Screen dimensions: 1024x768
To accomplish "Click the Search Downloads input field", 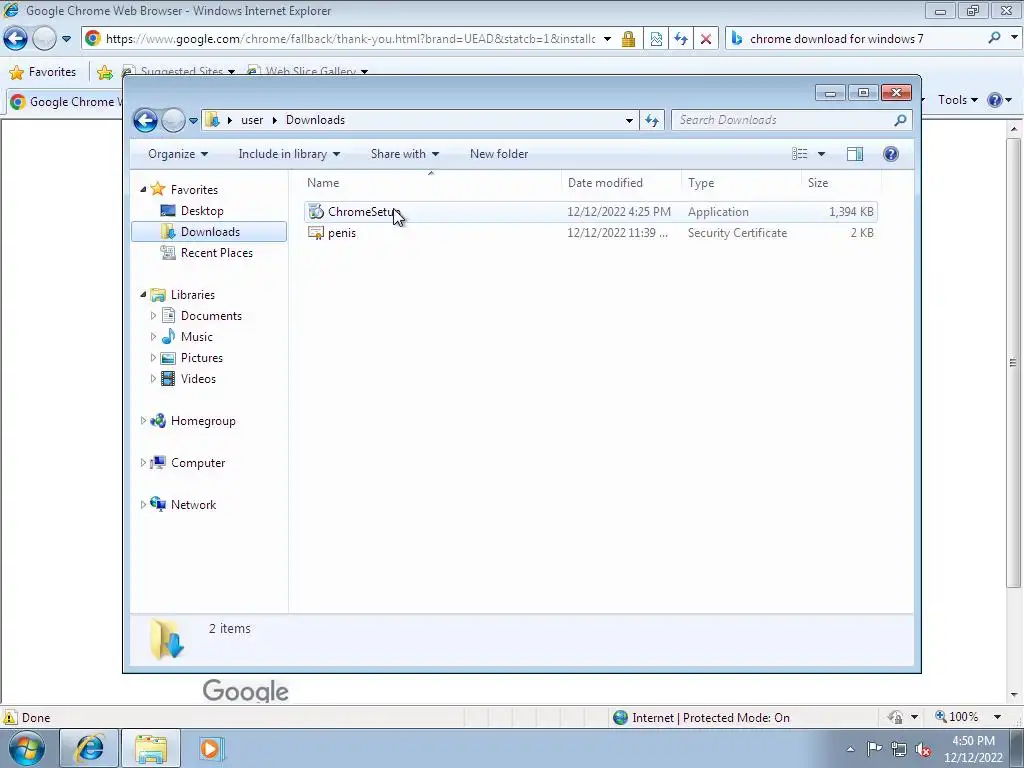I will pos(782,120).
